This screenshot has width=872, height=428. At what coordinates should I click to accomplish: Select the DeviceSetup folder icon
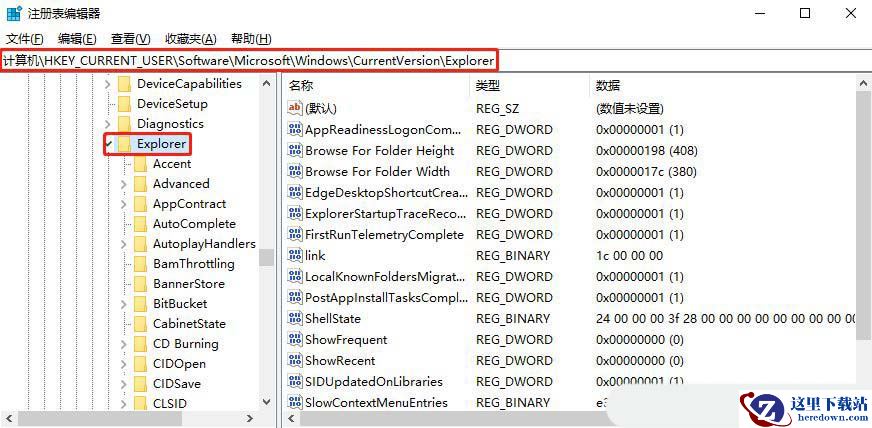(x=125, y=104)
